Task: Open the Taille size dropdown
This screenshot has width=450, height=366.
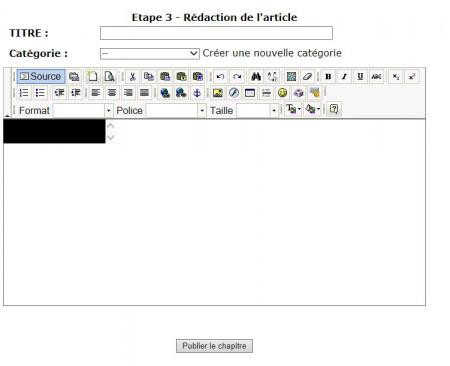Action: click(x=257, y=110)
